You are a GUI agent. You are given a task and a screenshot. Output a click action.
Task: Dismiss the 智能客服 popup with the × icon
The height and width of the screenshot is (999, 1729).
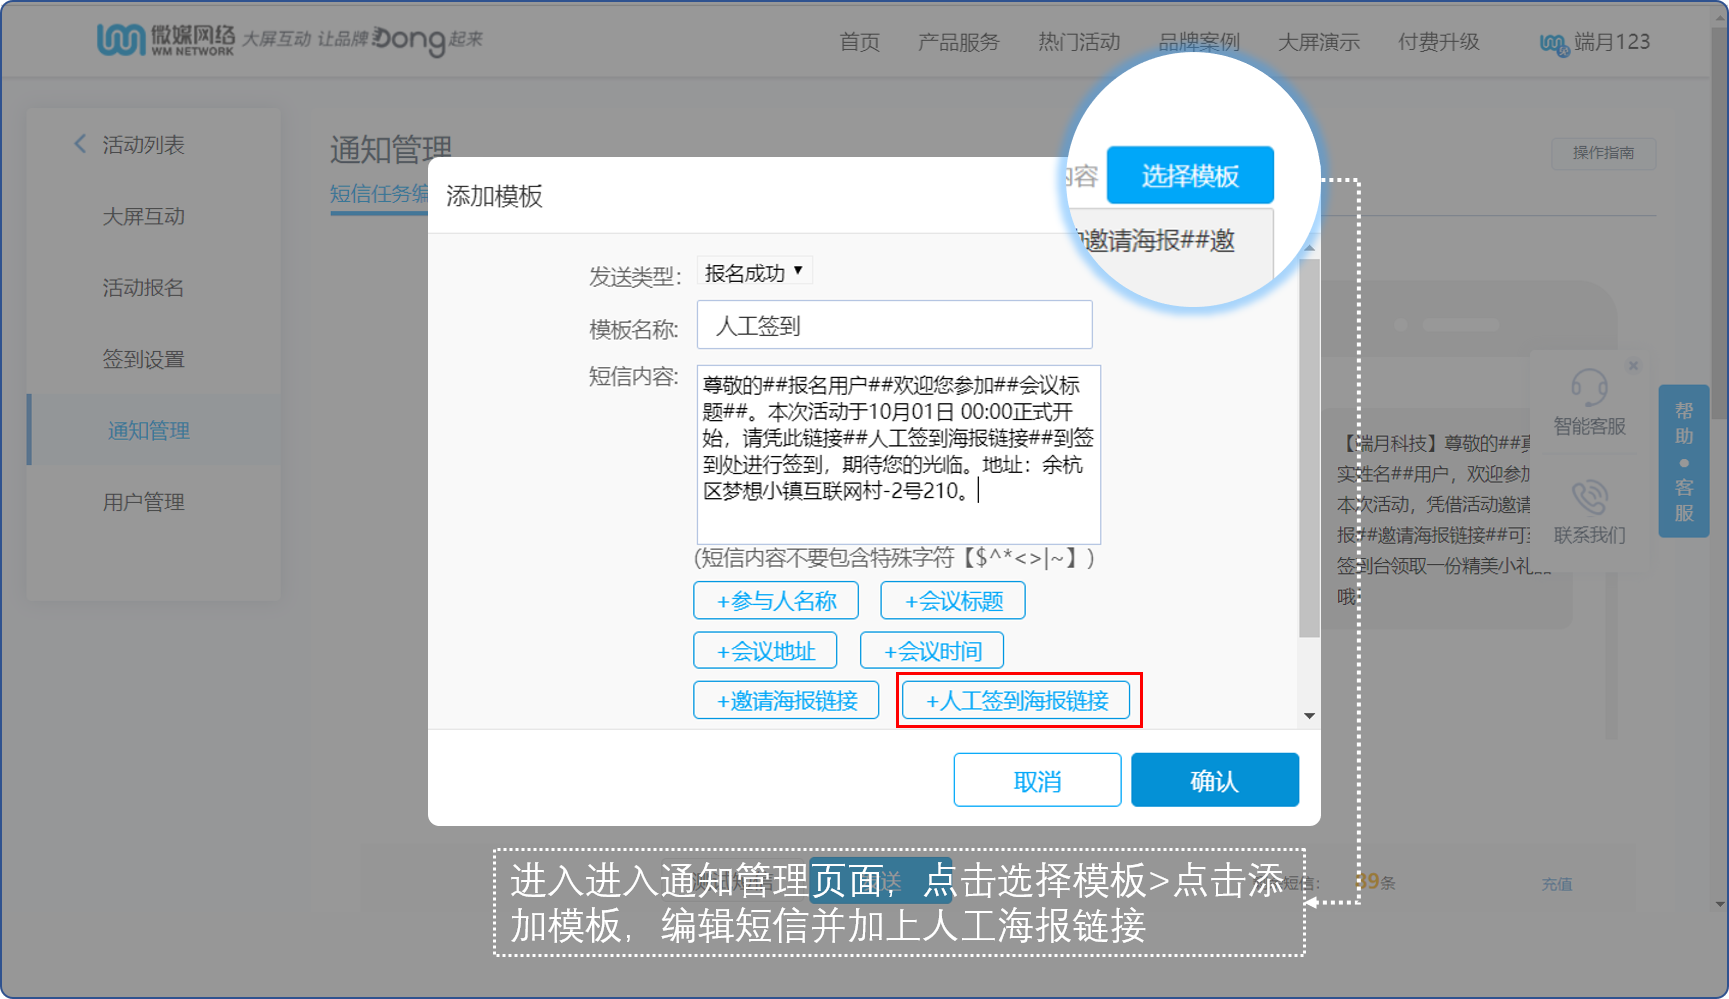[x=1634, y=364]
